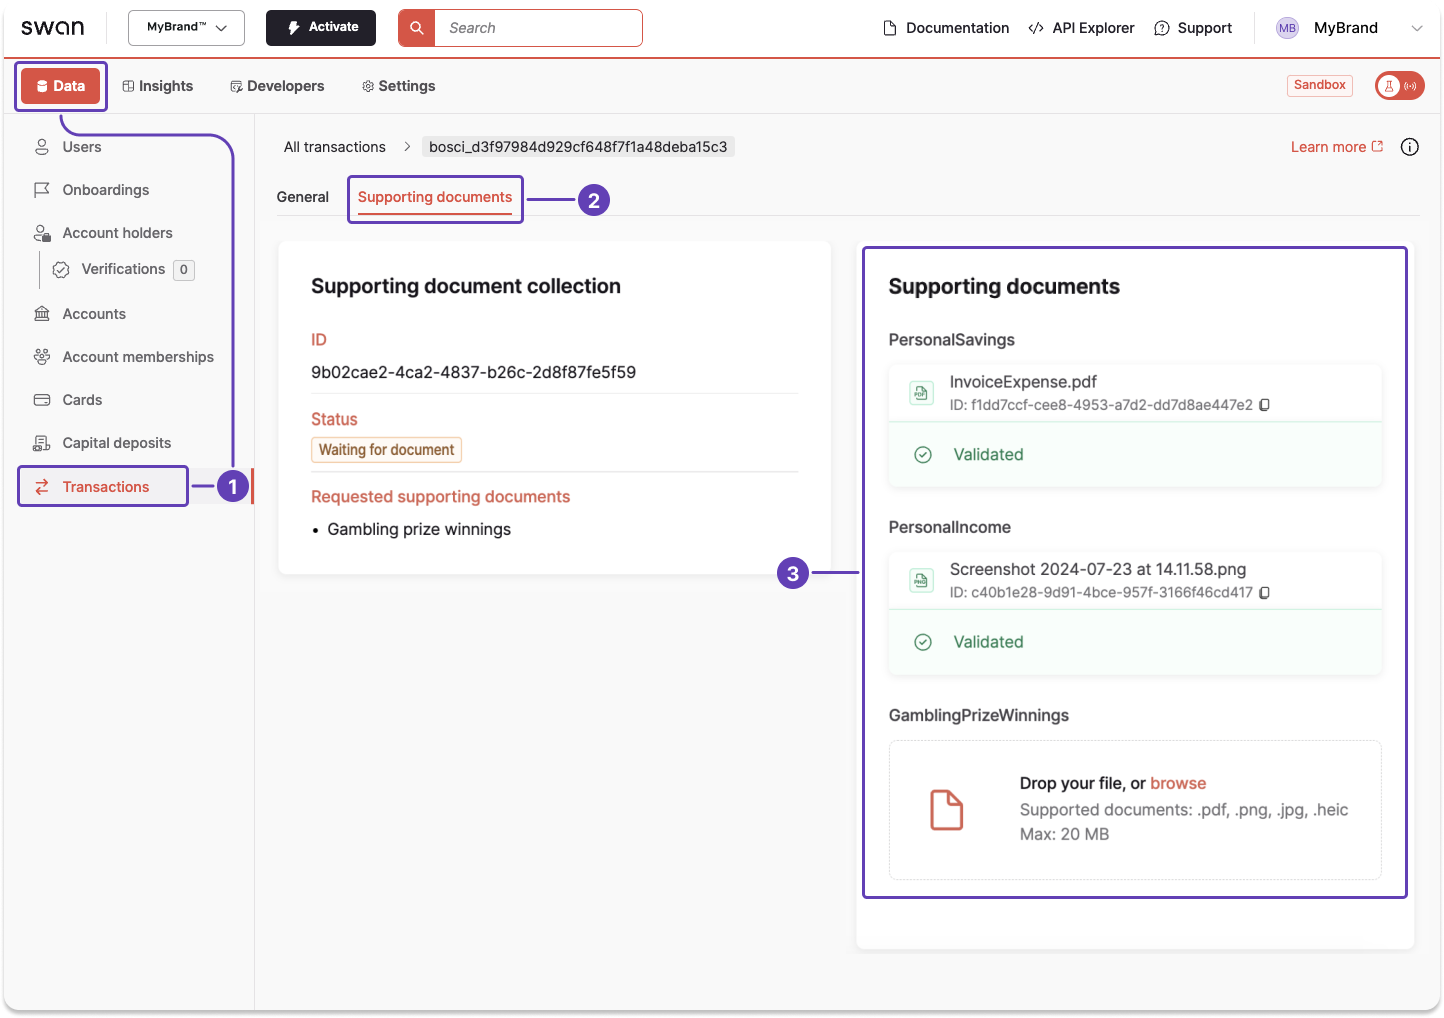Copy the Screenshot file's document ID
This screenshot has height=1018, width=1444.
1264,593
